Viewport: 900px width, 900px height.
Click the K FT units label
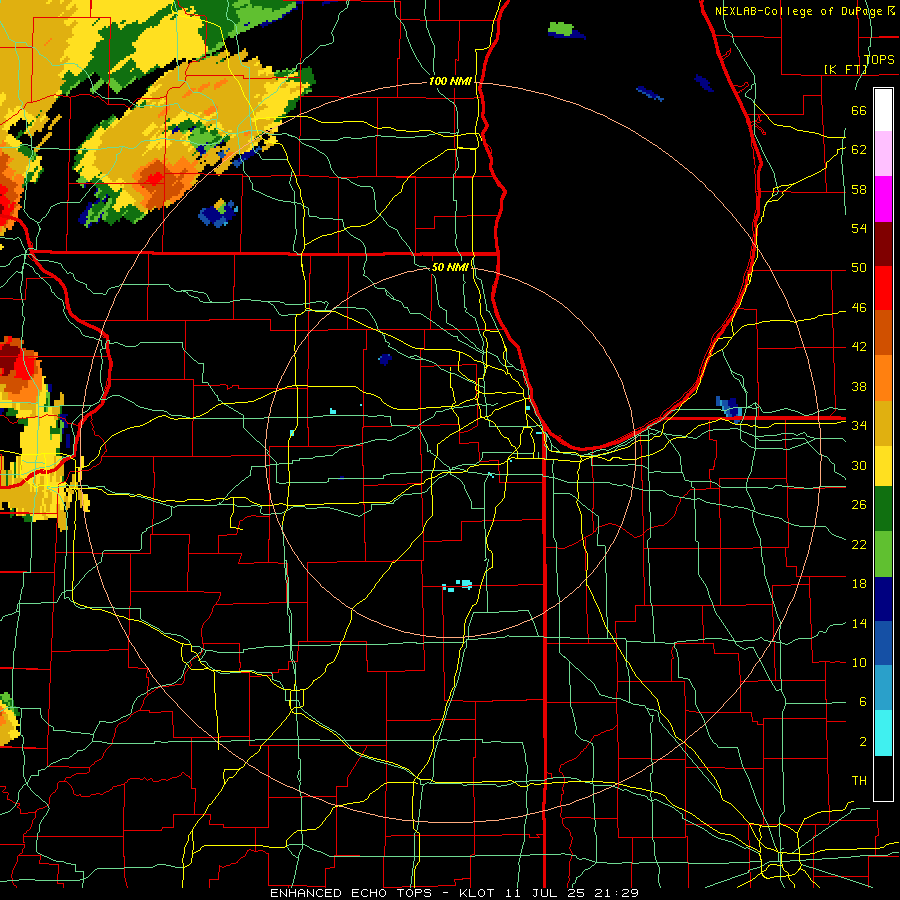[845, 69]
